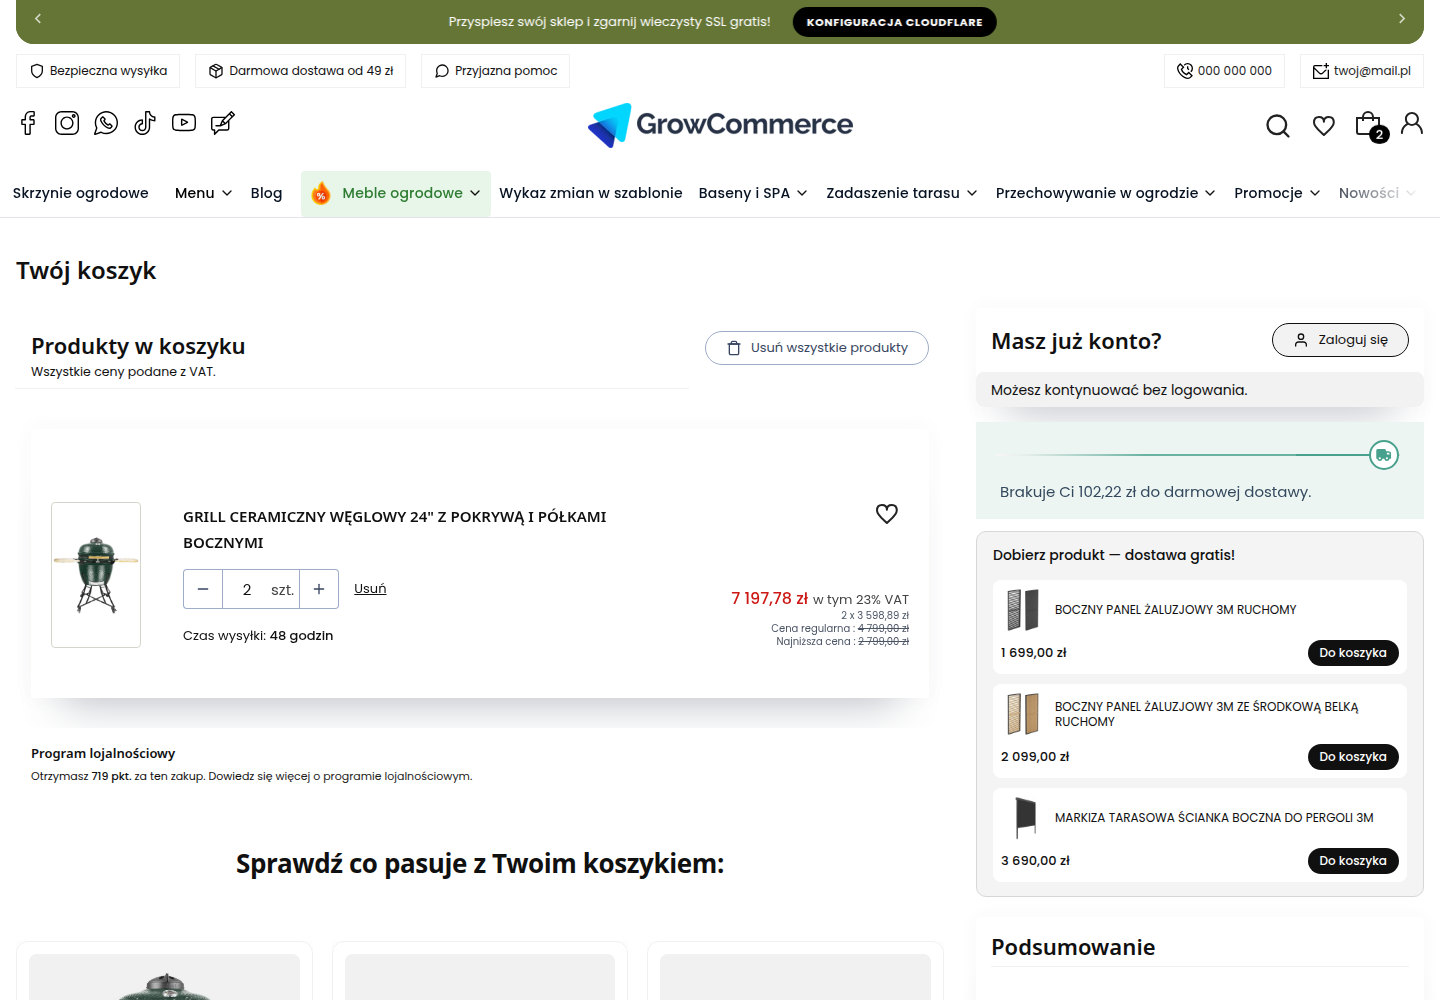Expand Przechowywanie w ogrodzie dropdown
The width and height of the screenshot is (1440, 1000).
[x=1106, y=193]
